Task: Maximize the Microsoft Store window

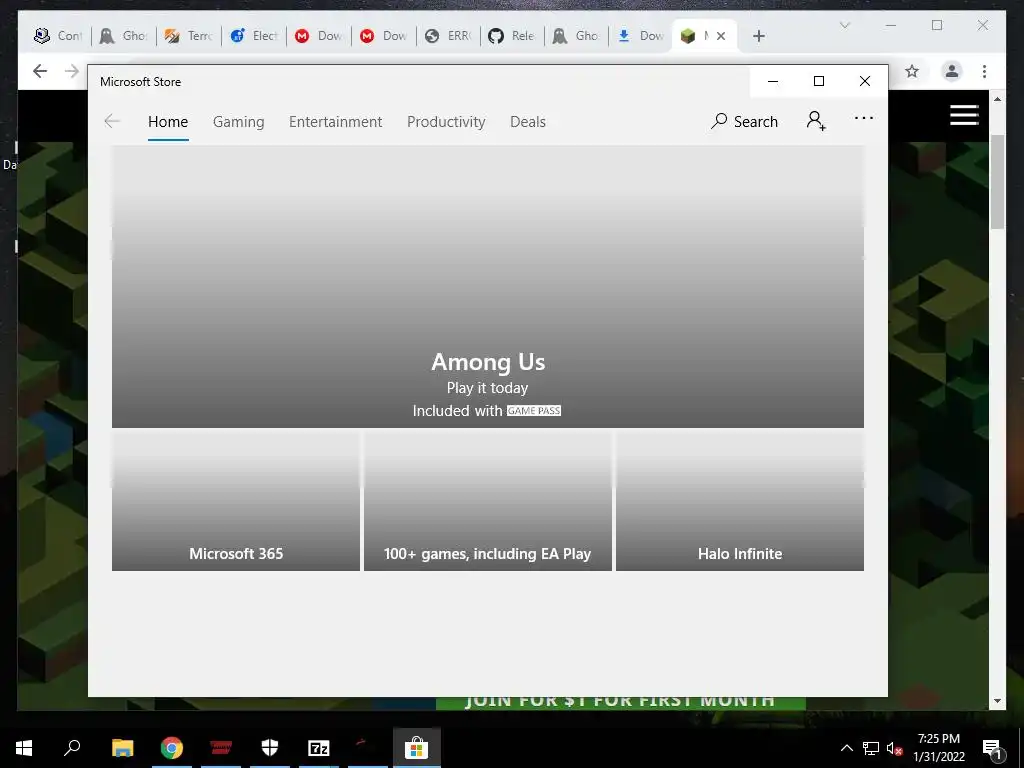Action: click(x=818, y=81)
